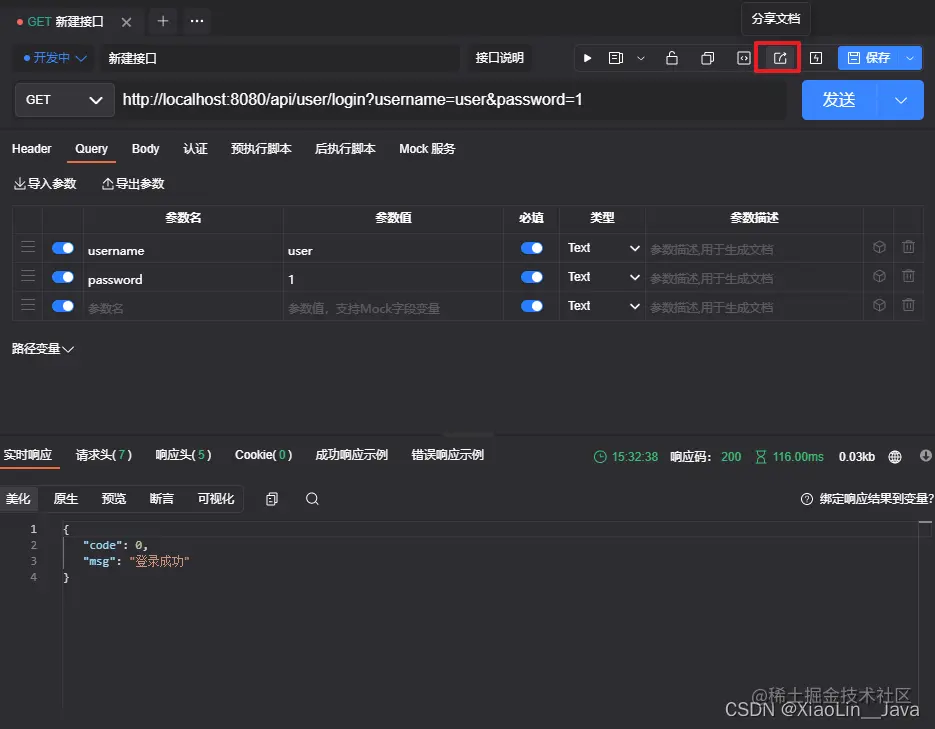This screenshot has height=729, width=935.
Task: Click the cube icon in the empty parameter row
Action: [x=879, y=305]
